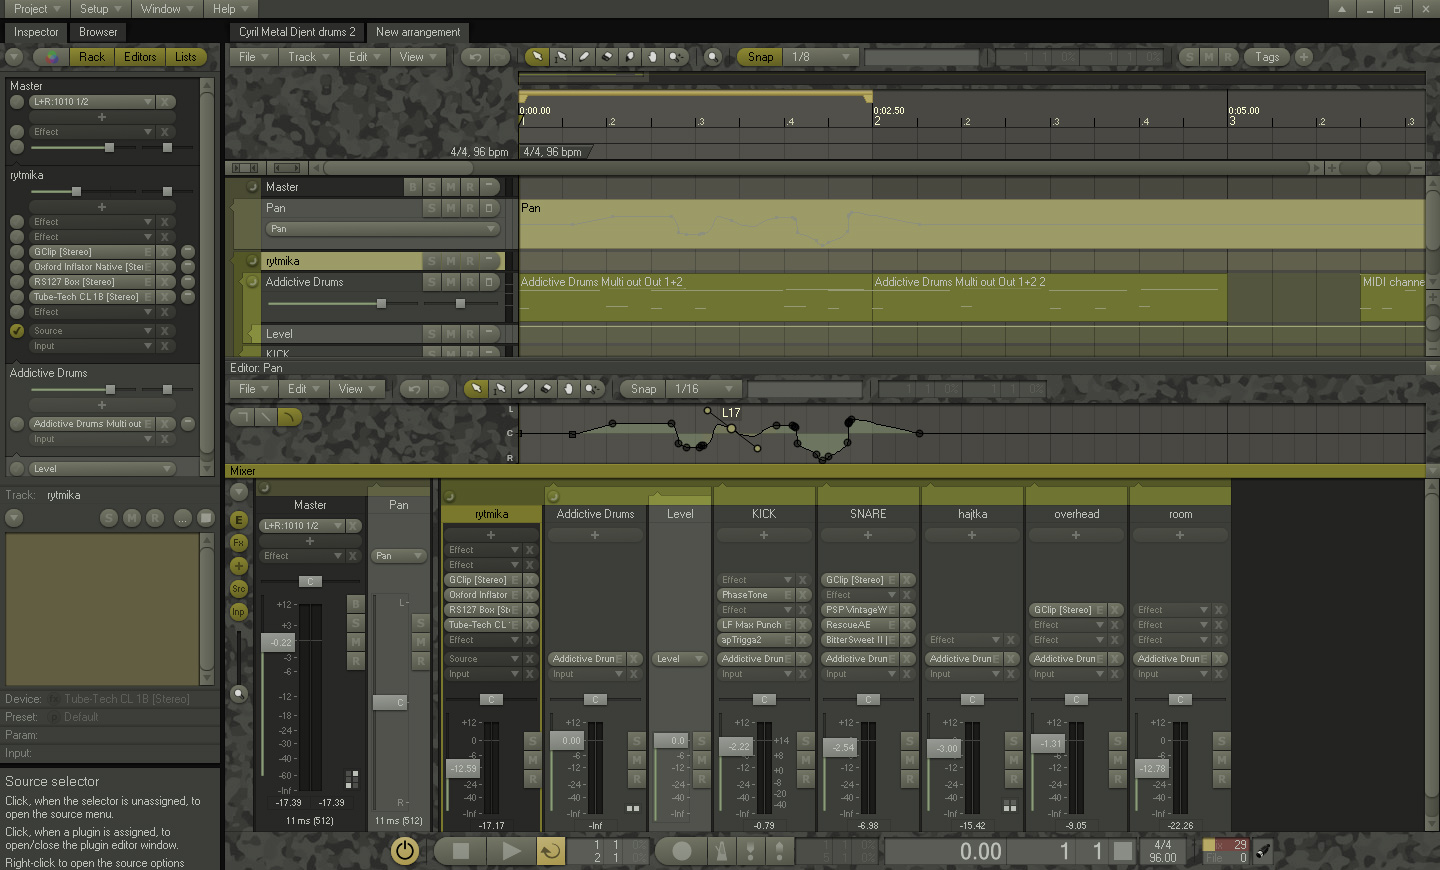The image size is (1440, 870).
Task: Expand the Pan editor 1/16 snap dropdown
Action: (x=704, y=389)
